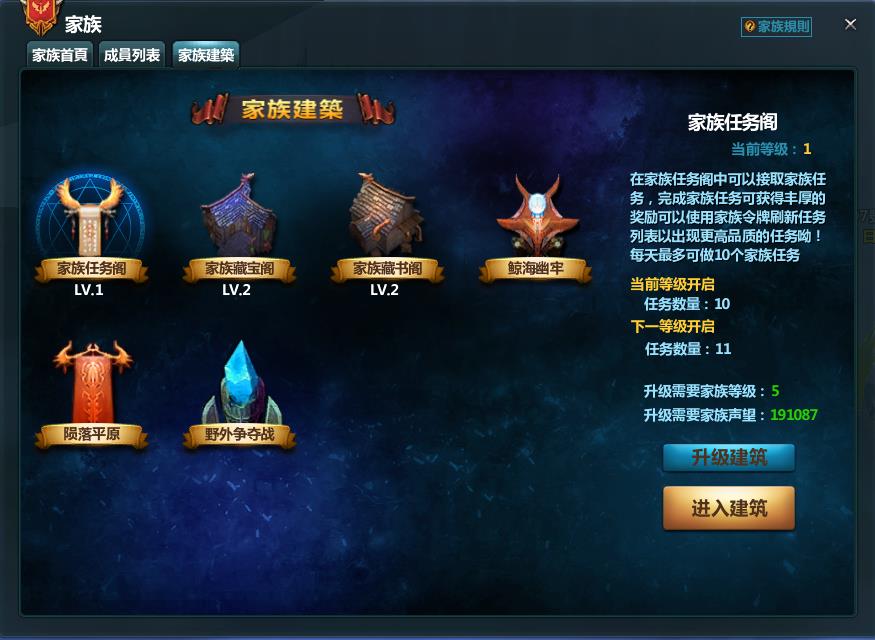Select the 鲸海幽牢 dungeon icon
The height and width of the screenshot is (640, 875).
(x=537, y=215)
